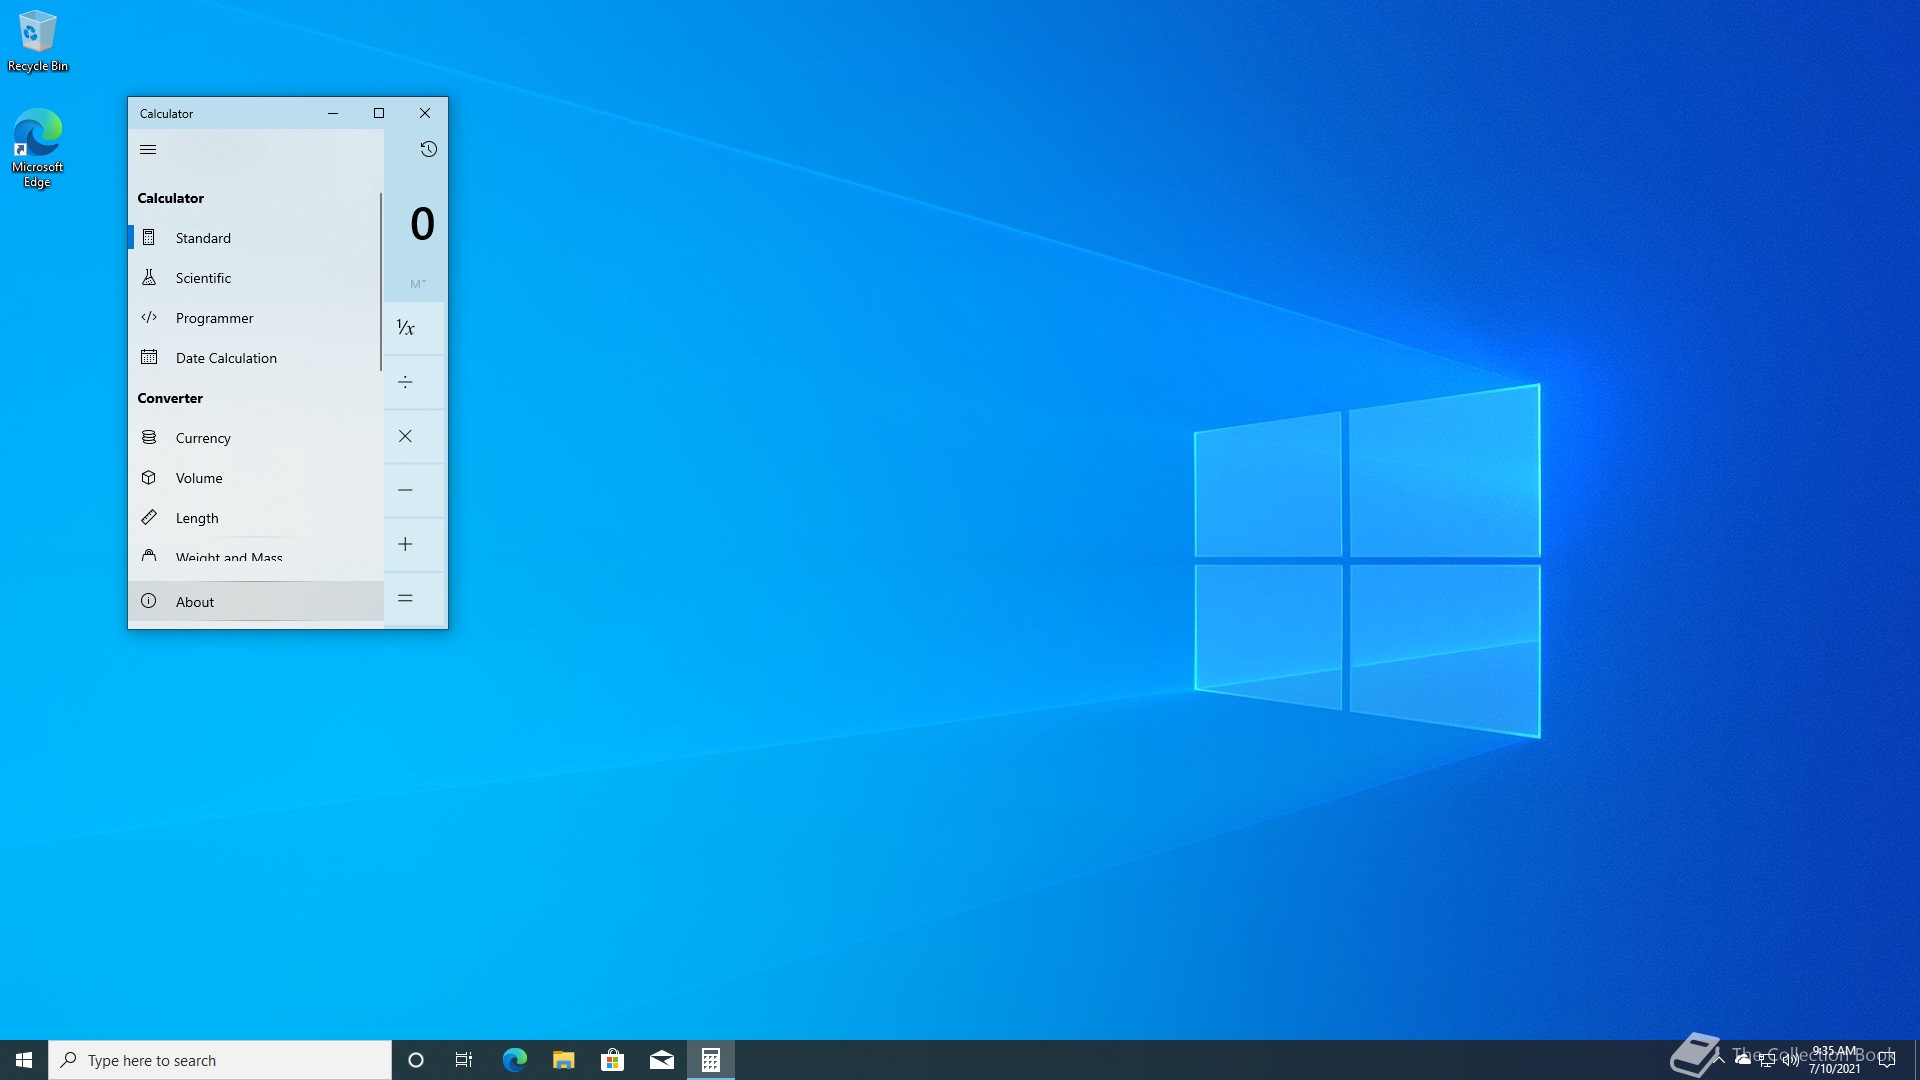The width and height of the screenshot is (1920, 1080).
Task: Open the Volume converter
Action: coord(199,478)
